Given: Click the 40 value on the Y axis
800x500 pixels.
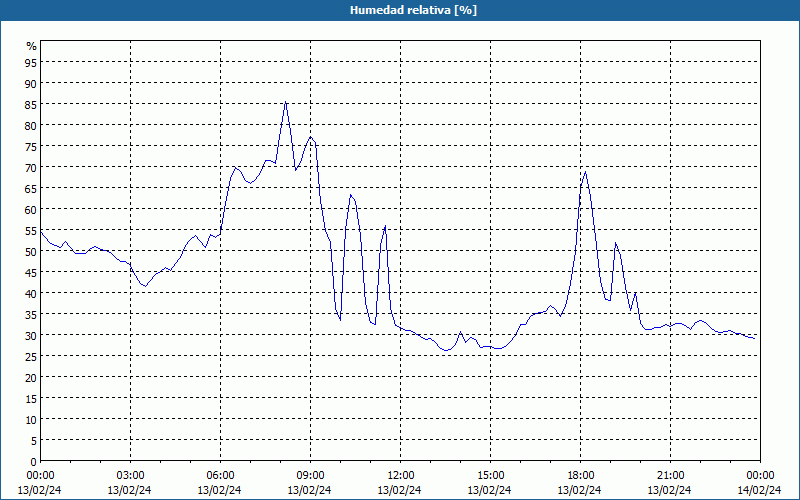Looking at the screenshot, I should (31, 293).
